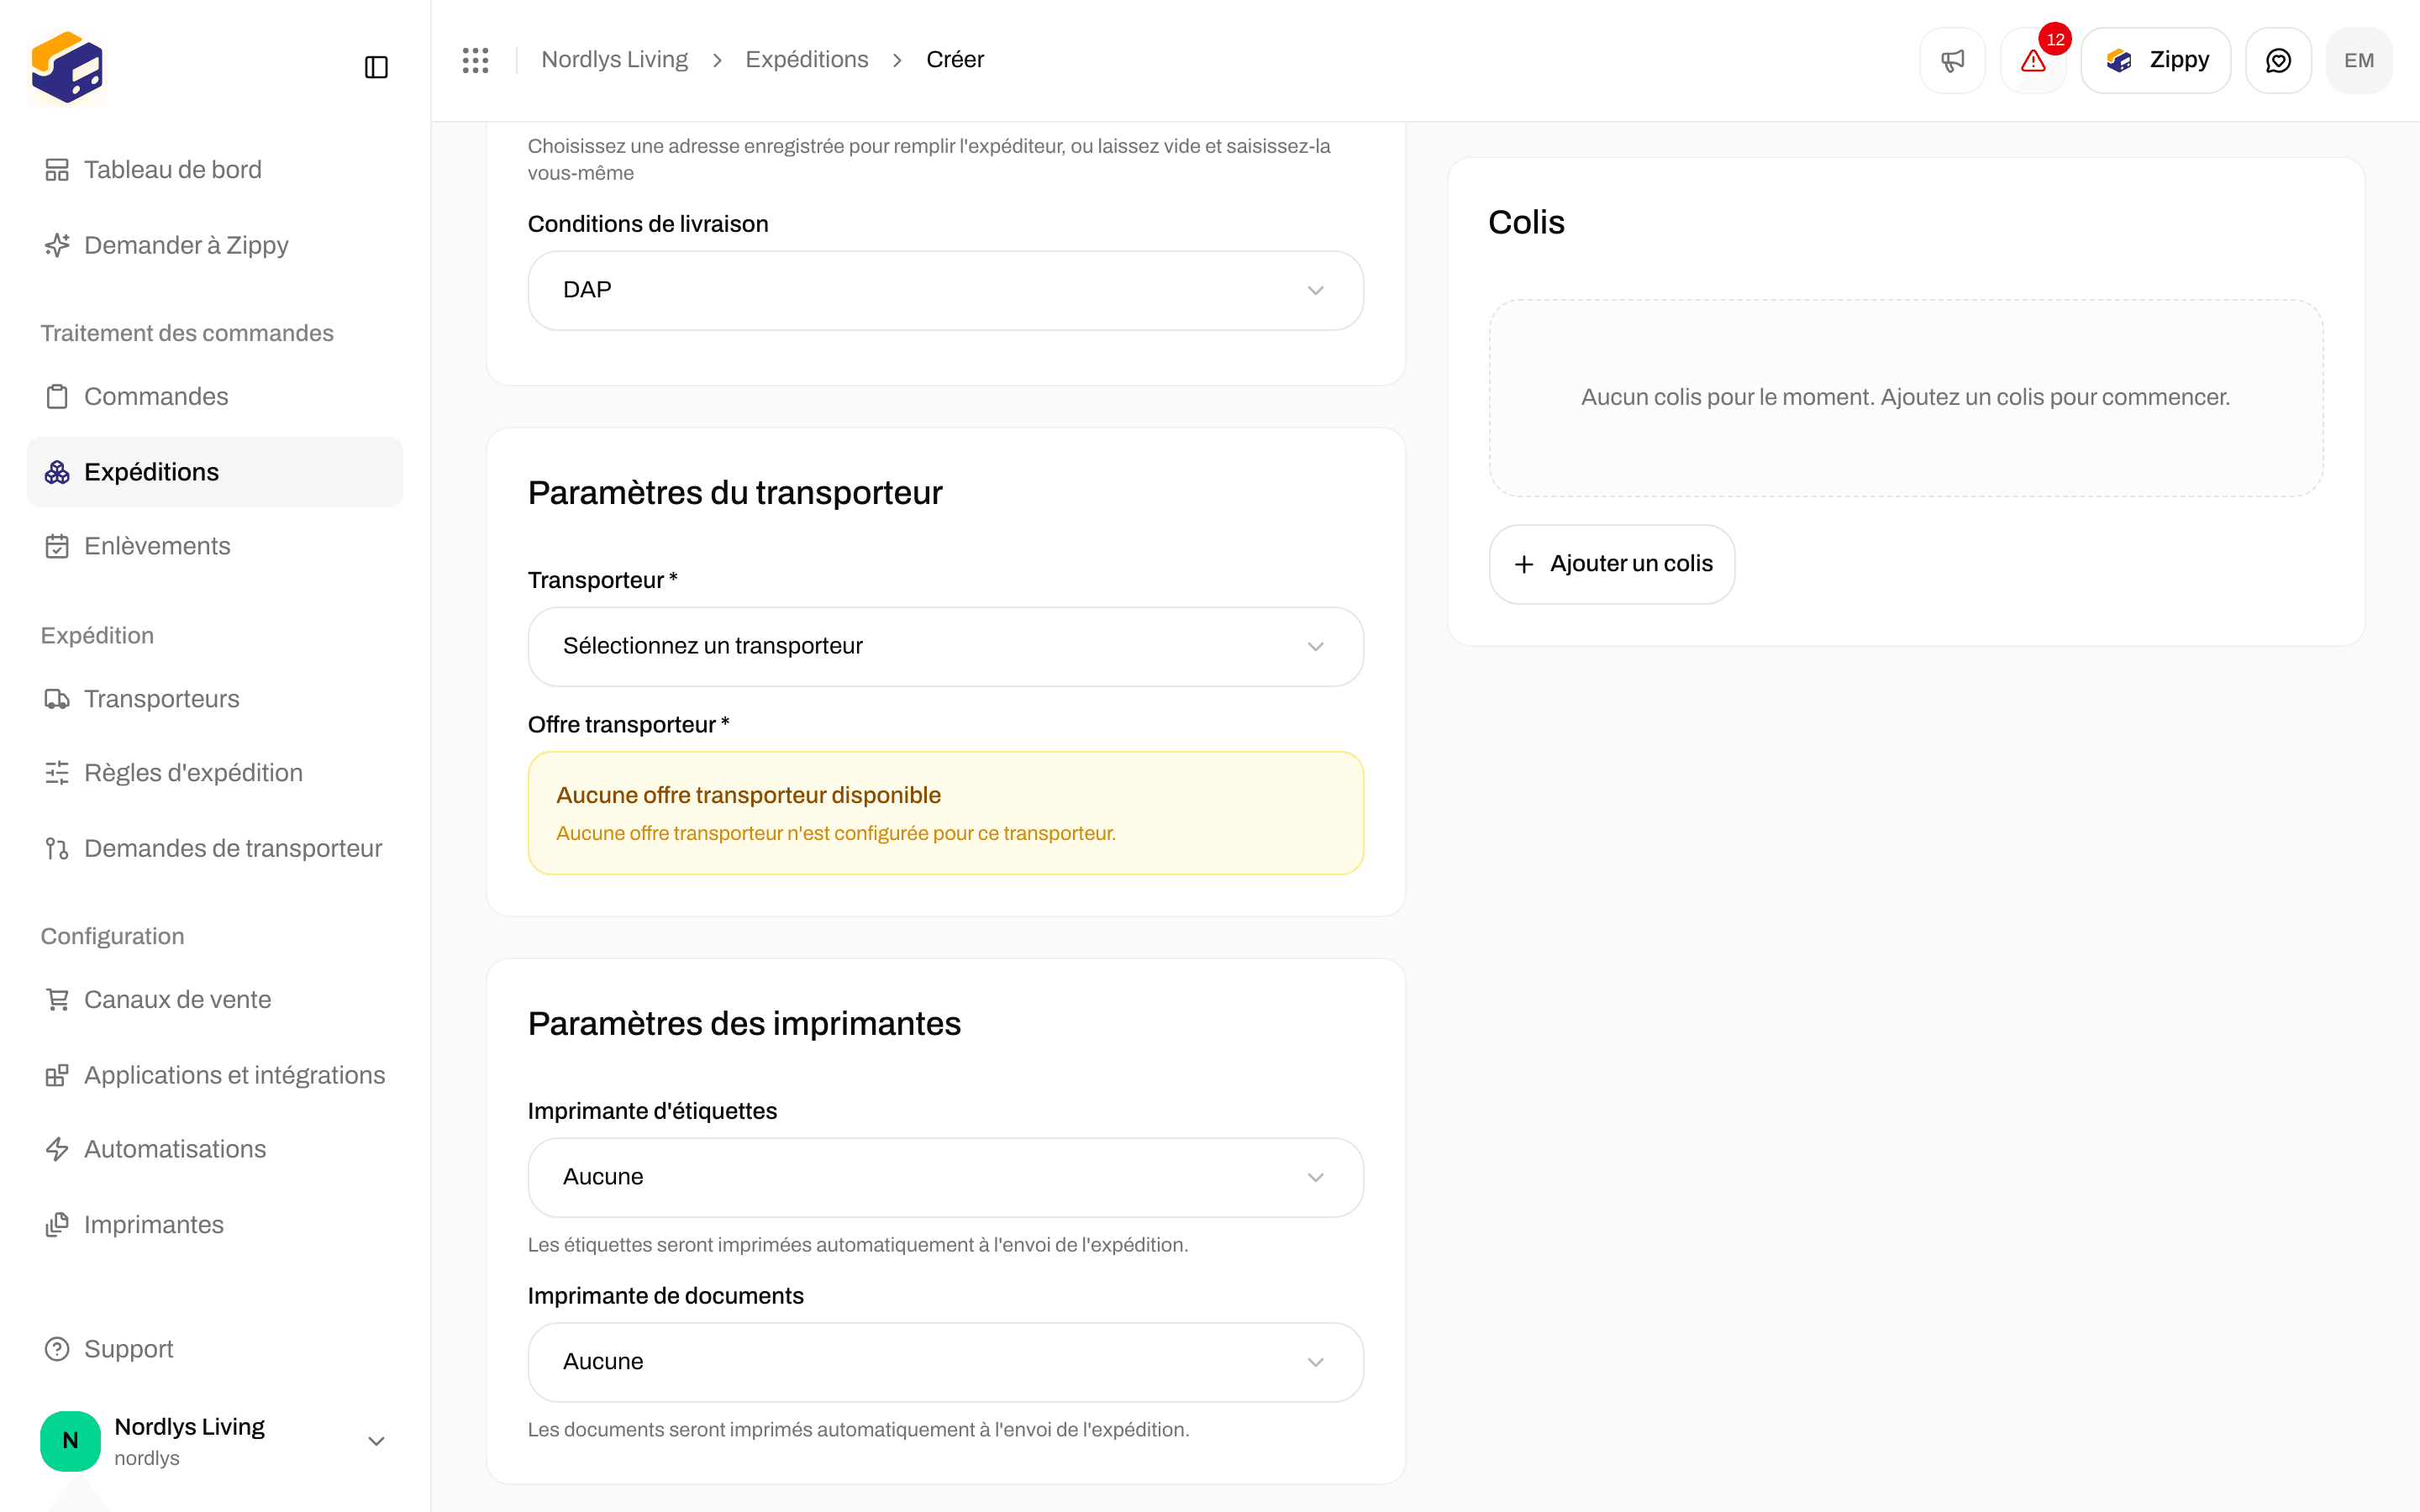Open the Conditions de livraison DAP dropdown
The width and height of the screenshot is (2420, 1512).
point(945,290)
